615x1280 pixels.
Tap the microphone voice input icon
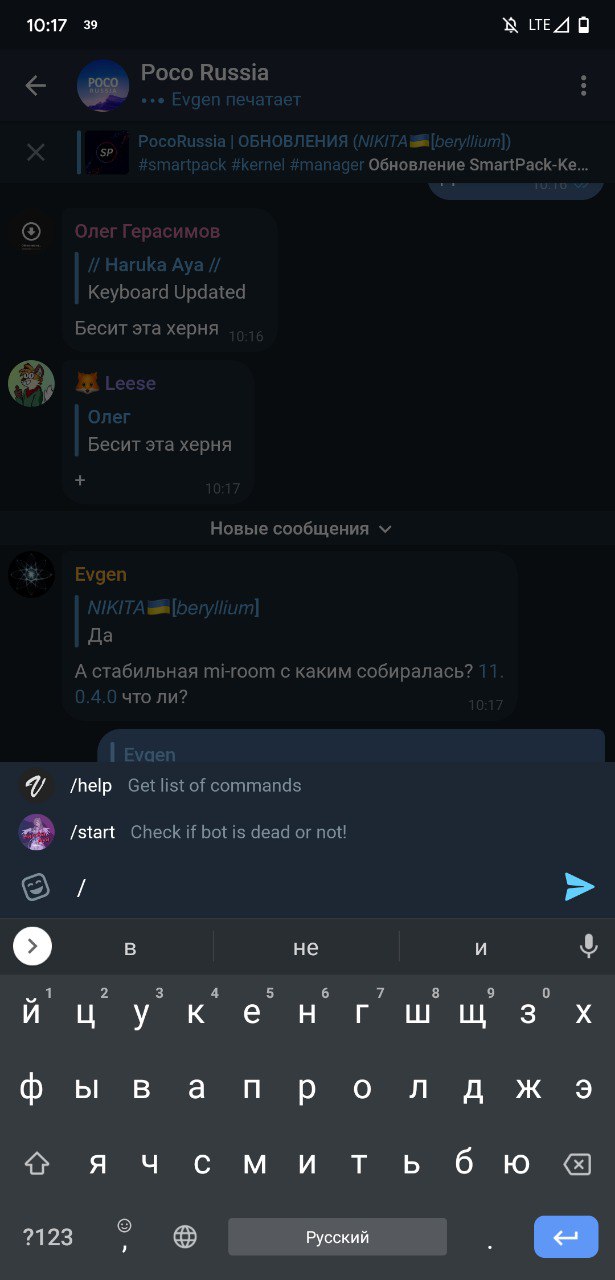[x=588, y=946]
